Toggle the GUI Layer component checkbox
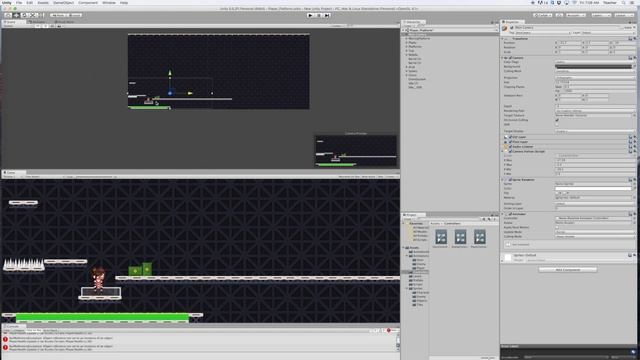 (511, 138)
